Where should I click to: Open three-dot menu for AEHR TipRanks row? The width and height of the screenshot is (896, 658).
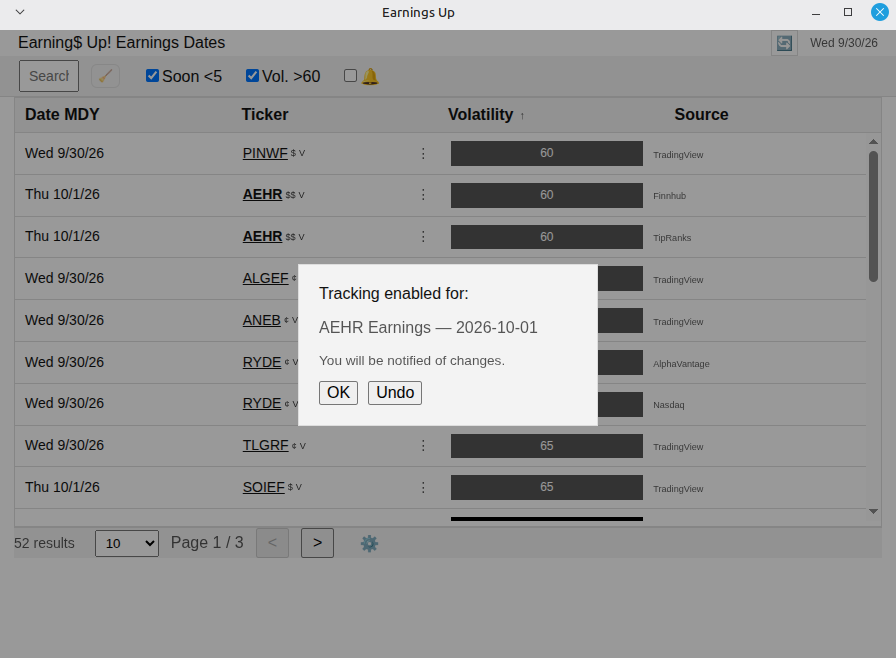pyautogui.click(x=423, y=236)
